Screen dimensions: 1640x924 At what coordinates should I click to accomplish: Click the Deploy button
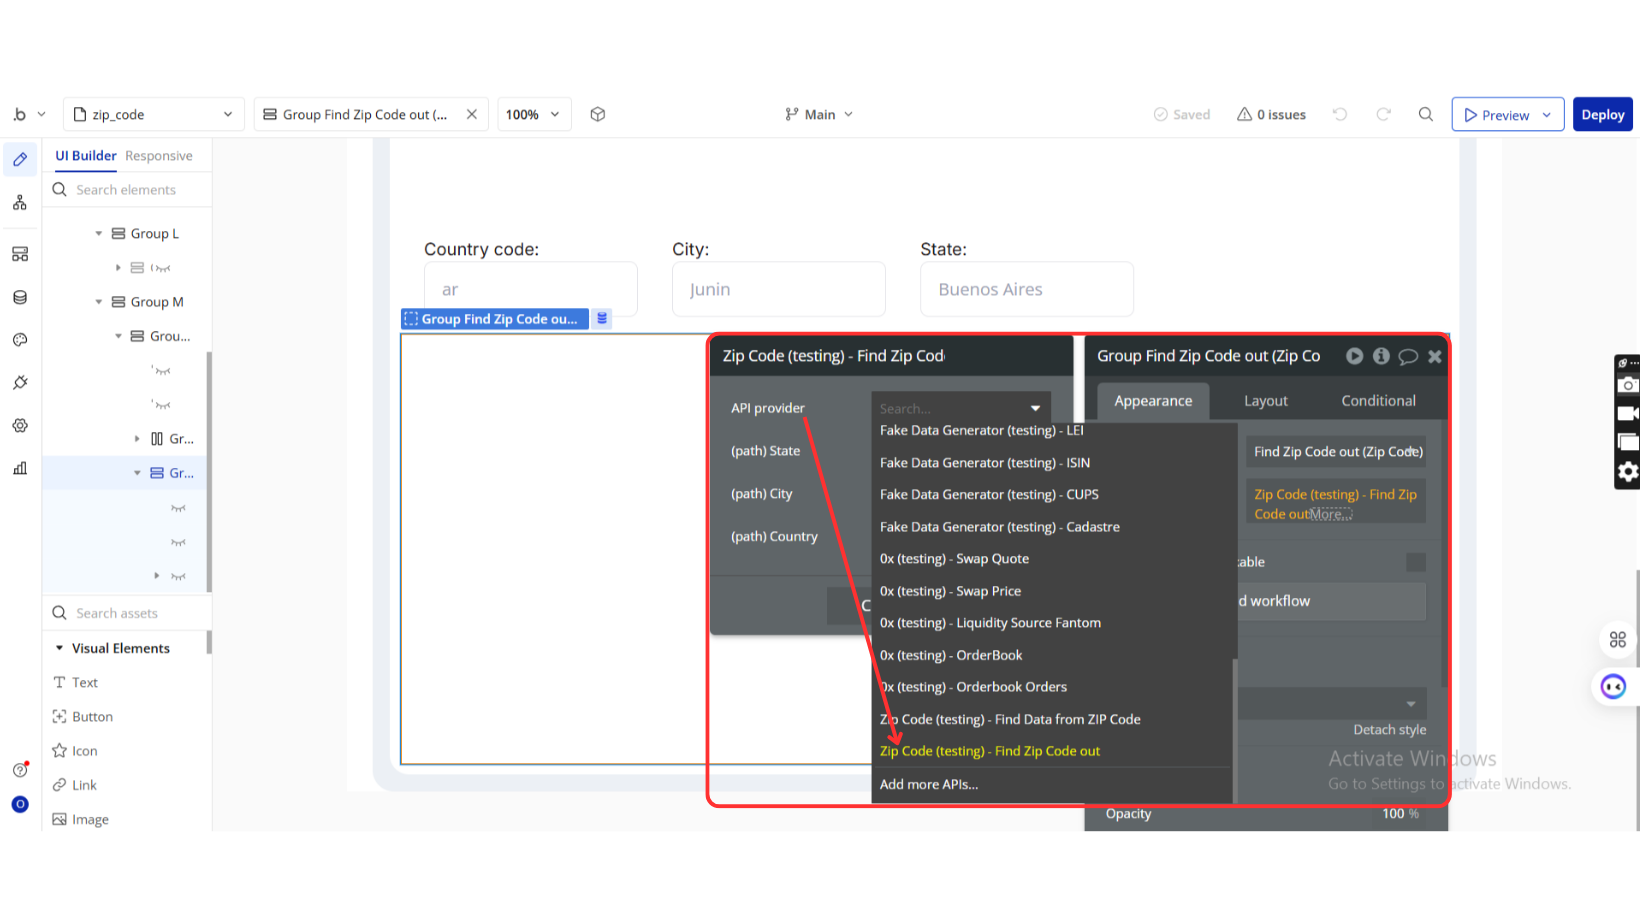tap(1602, 115)
